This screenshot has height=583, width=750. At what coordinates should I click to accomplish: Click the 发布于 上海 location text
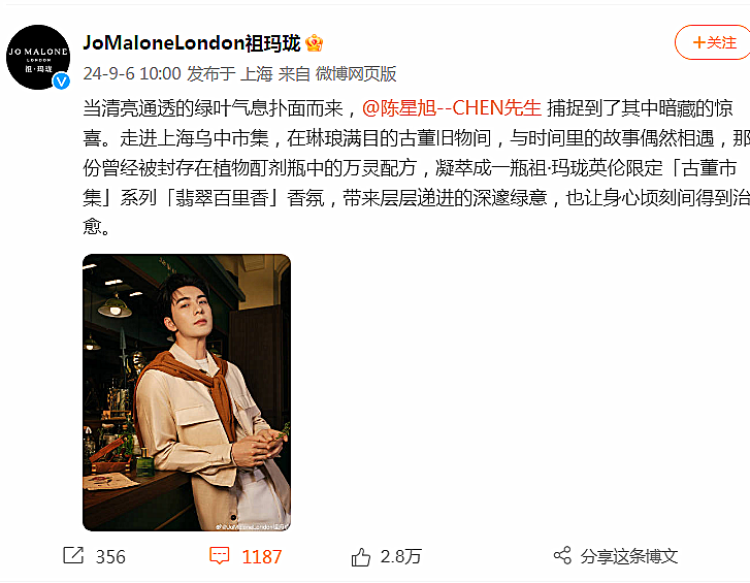230,74
